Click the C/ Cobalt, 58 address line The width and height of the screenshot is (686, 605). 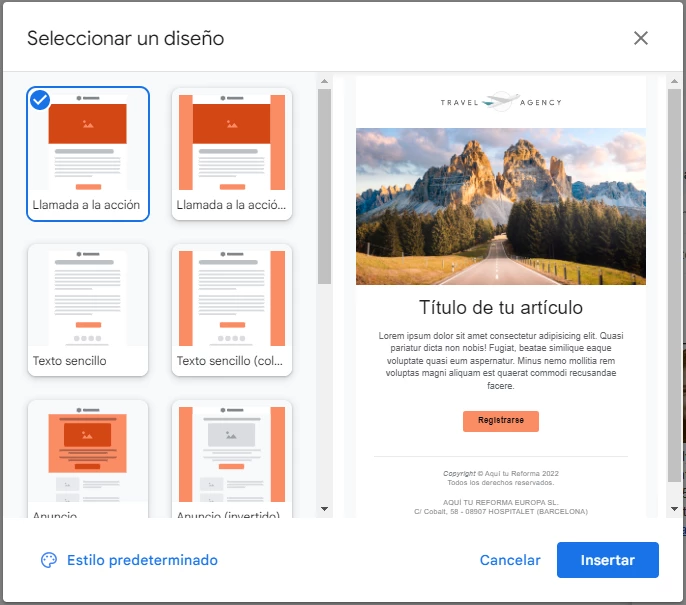click(501, 511)
